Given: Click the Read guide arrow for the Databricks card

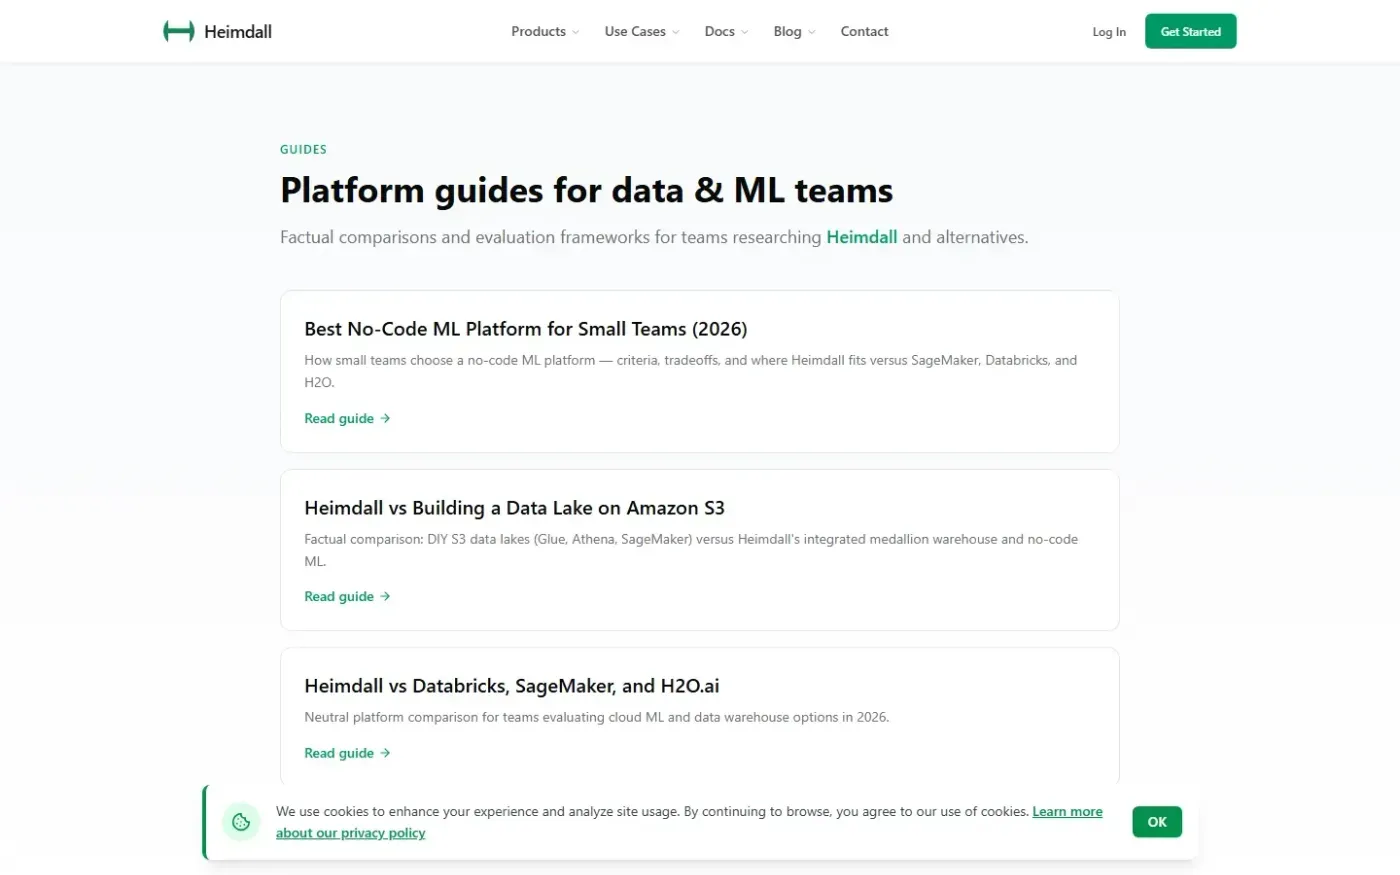Looking at the screenshot, I should [385, 753].
